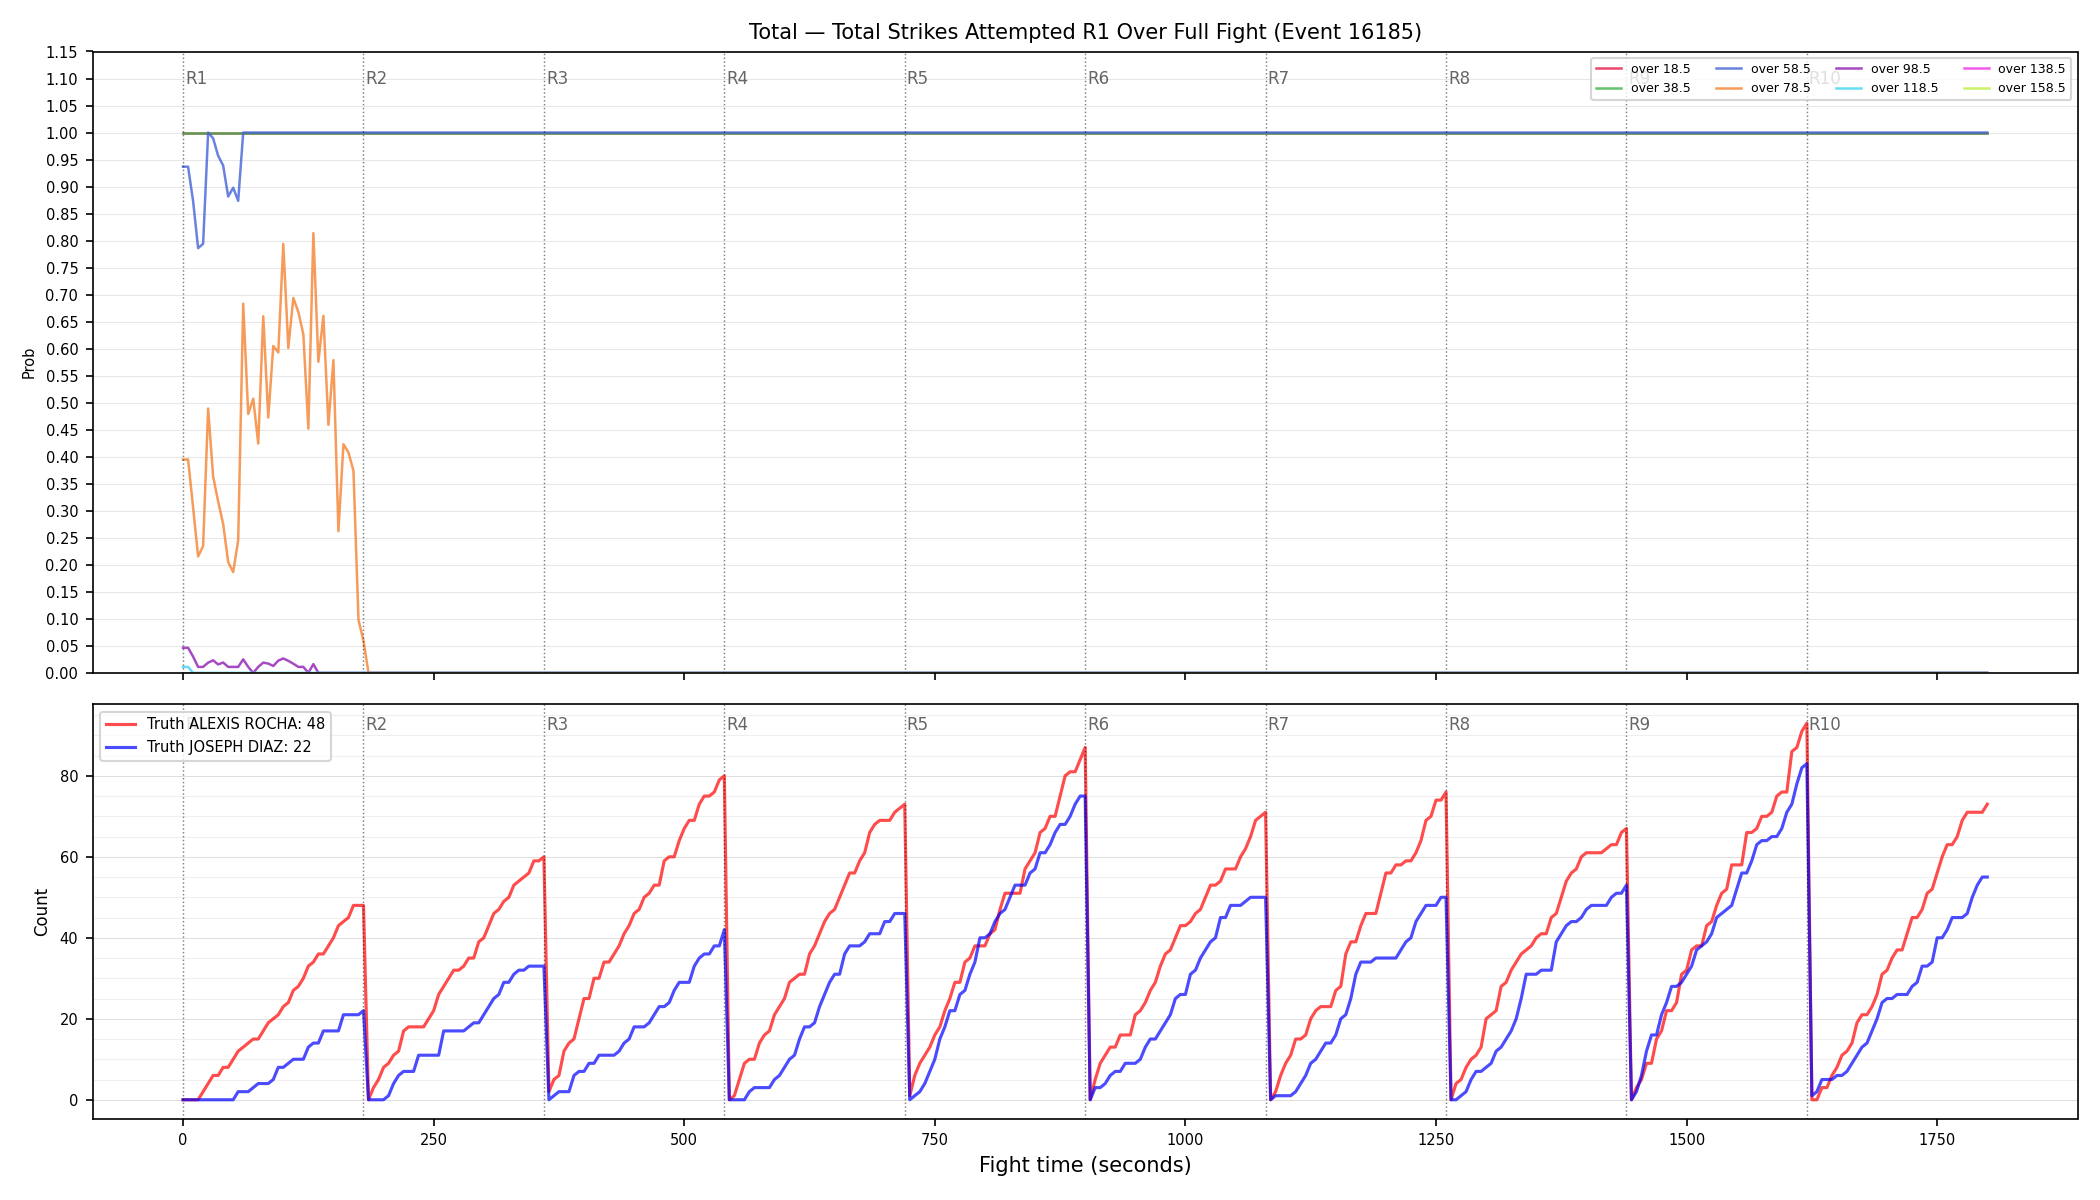
Task: Click the 'over 58.5' legend label
Action: pyautogui.click(x=1780, y=69)
